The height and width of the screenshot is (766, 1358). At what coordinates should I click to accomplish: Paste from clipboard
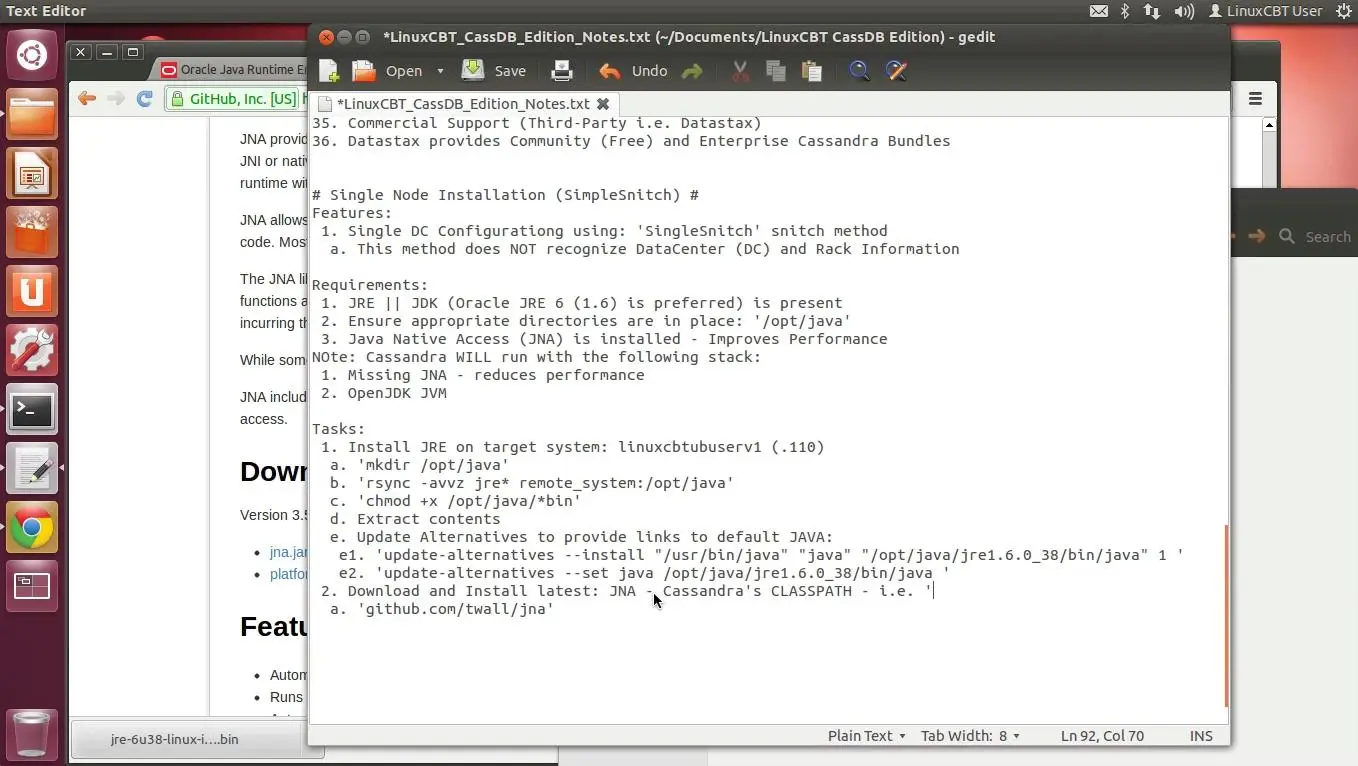[x=812, y=71]
